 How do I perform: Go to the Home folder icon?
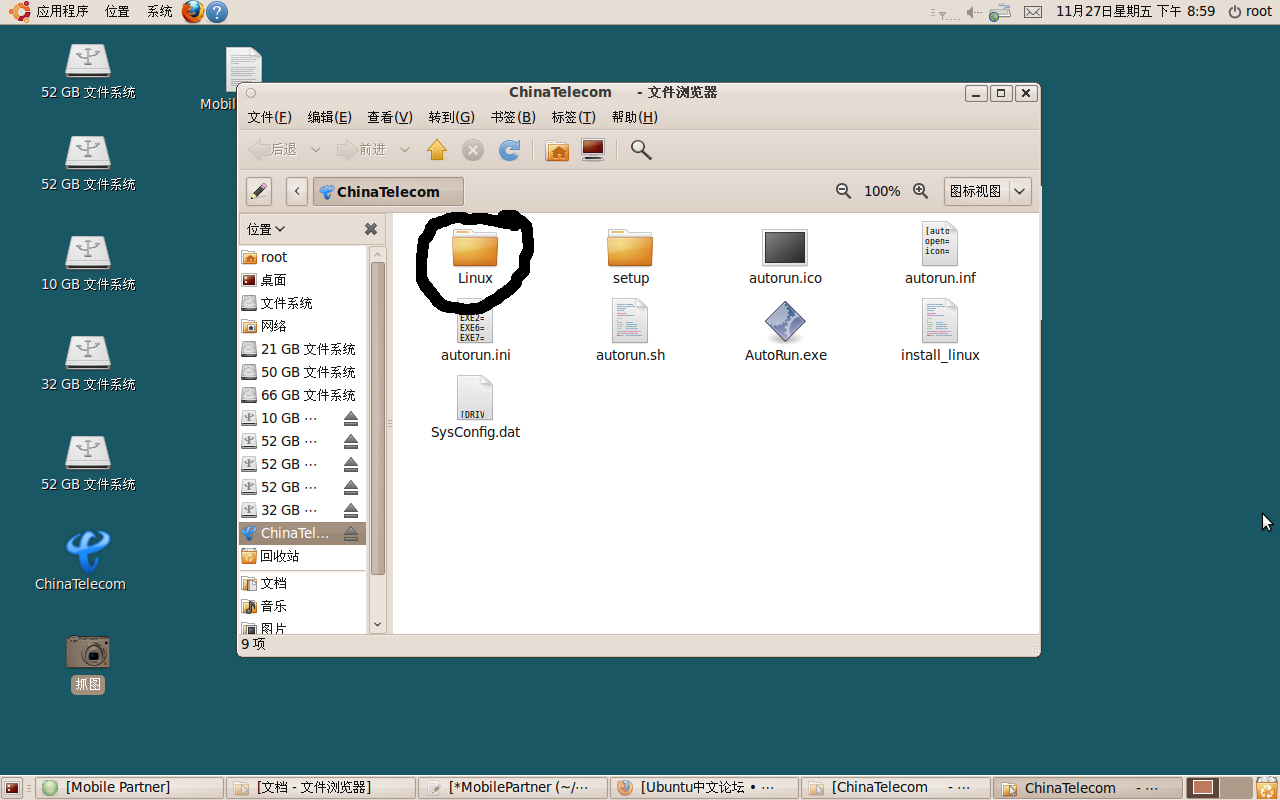[x=557, y=150]
